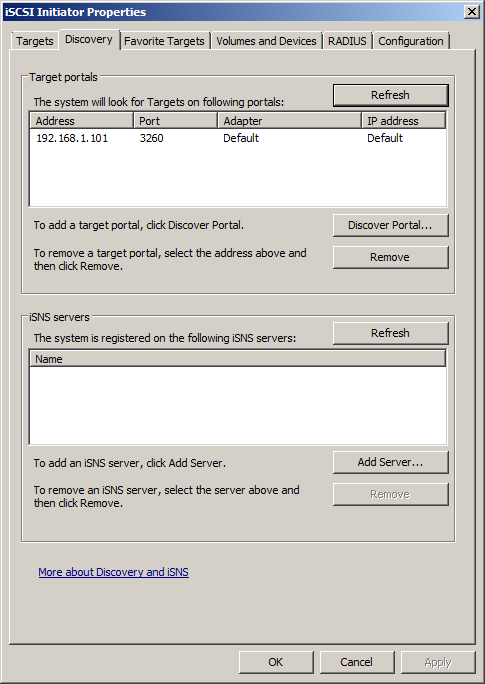Image resolution: width=485 pixels, height=684 pixels.
Task: Sort by the Address column header
Action: 82,121
